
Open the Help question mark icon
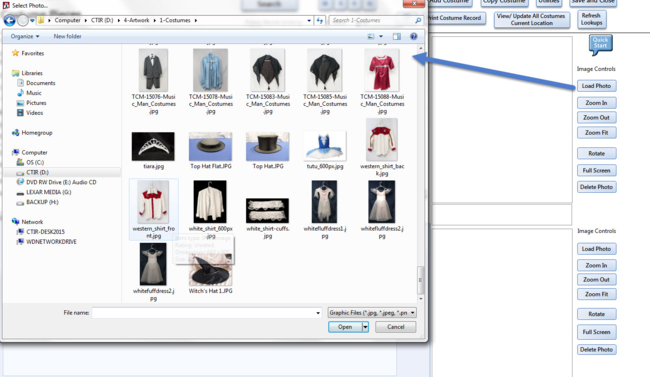click(413, 36)
